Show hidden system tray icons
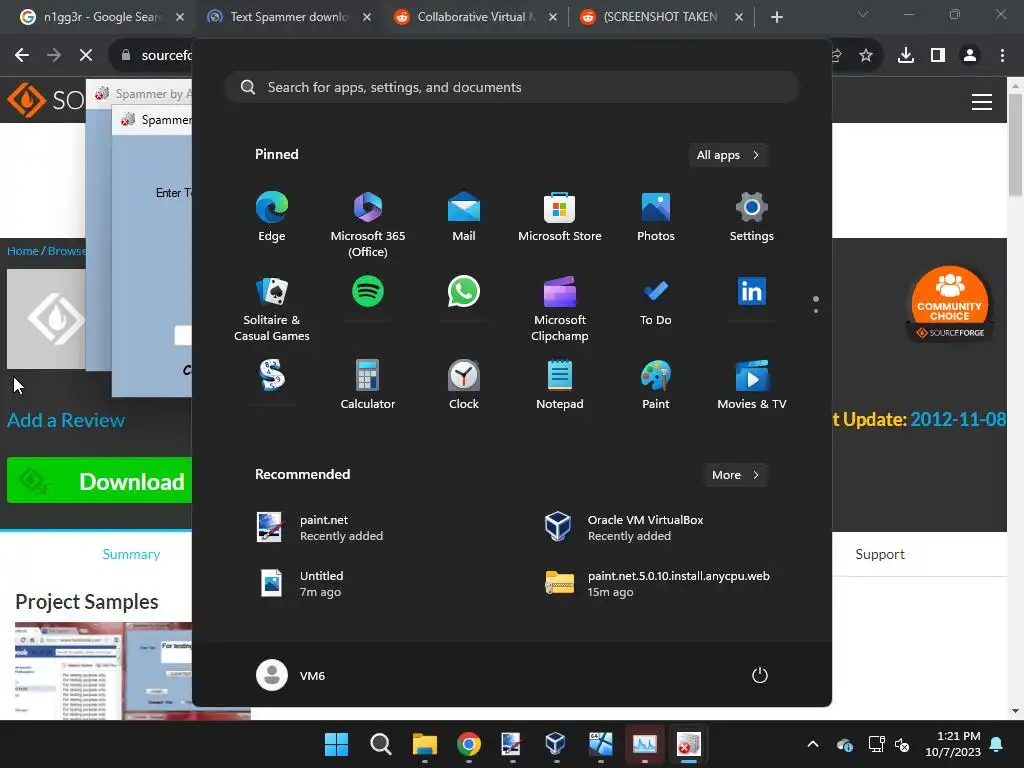The height and width of the screenshot is (768, 1024). coord(813,744)
